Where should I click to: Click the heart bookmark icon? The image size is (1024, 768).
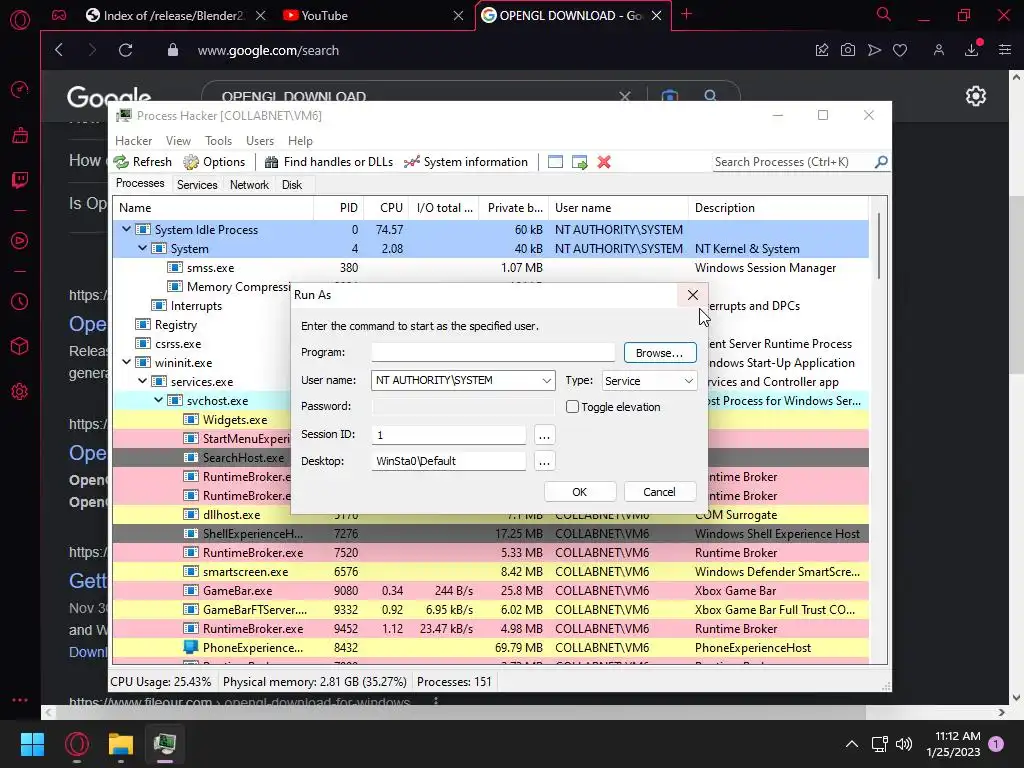[900, 50]
